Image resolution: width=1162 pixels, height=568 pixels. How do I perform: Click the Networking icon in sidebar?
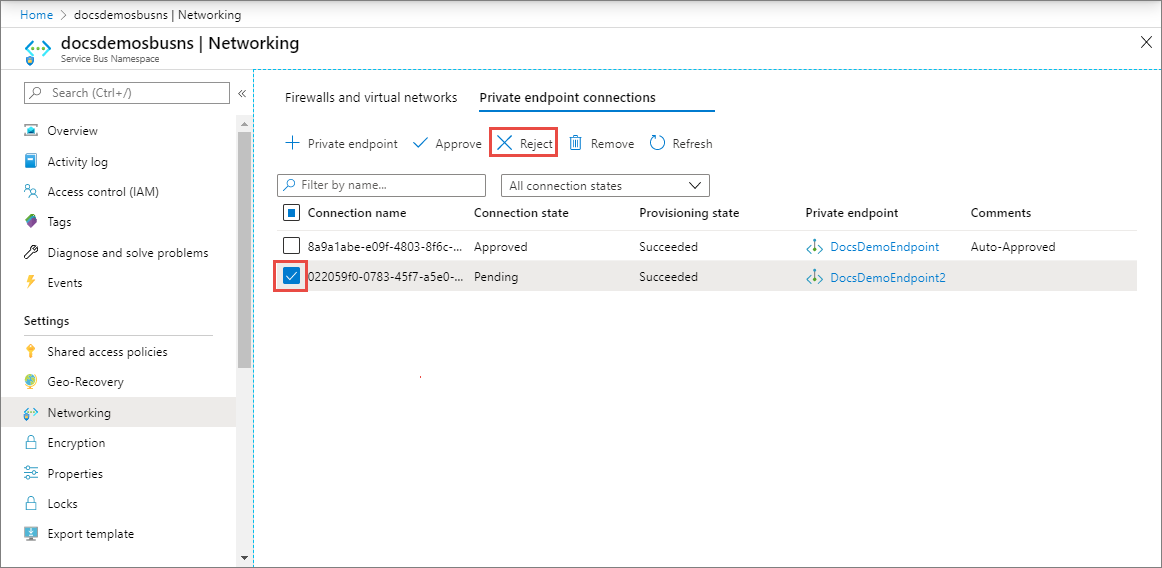pos(30,412)
